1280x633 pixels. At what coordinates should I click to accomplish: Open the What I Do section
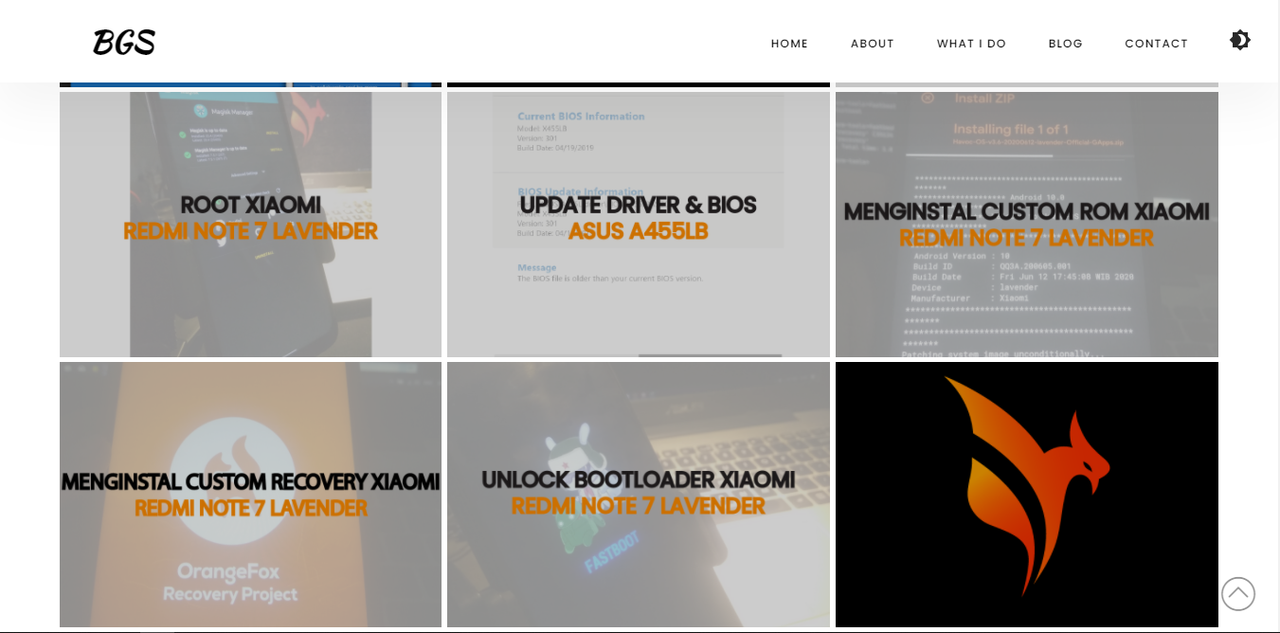point(971,44)
